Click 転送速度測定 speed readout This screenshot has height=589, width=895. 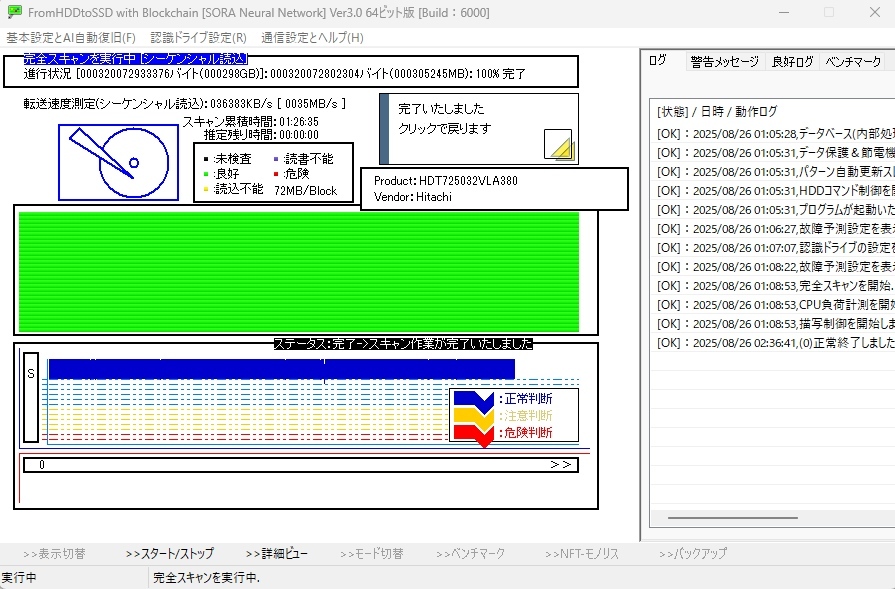click(x=185, y=103)
